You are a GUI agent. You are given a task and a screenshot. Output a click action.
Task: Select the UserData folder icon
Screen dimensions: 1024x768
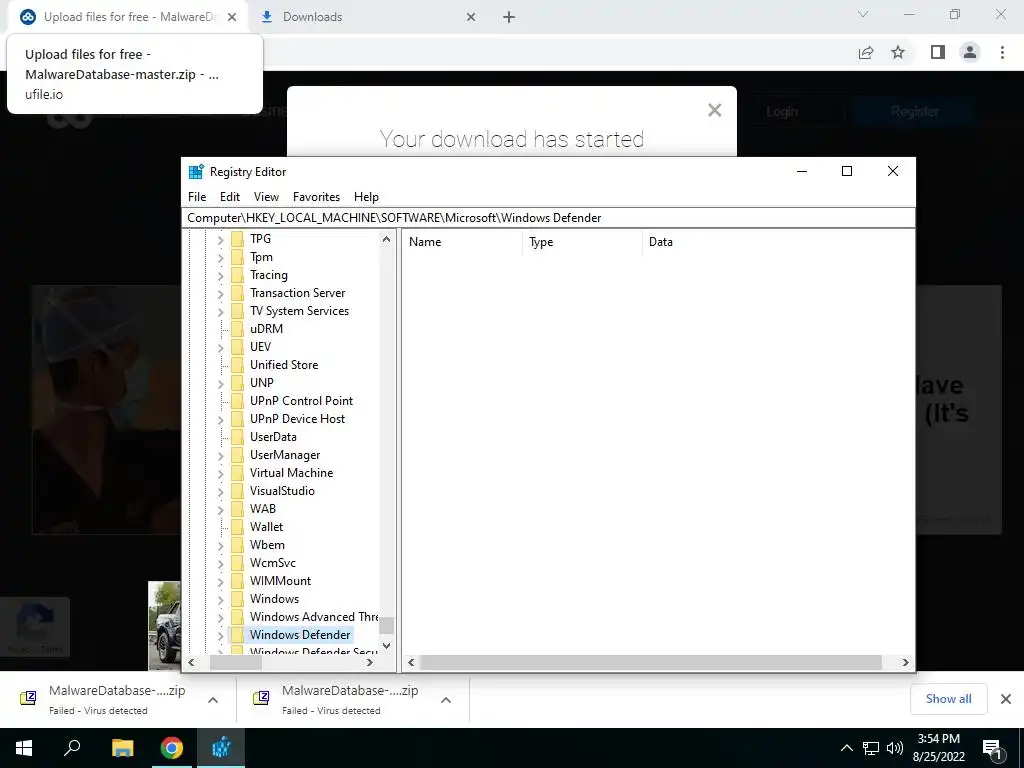pos(237,436)
